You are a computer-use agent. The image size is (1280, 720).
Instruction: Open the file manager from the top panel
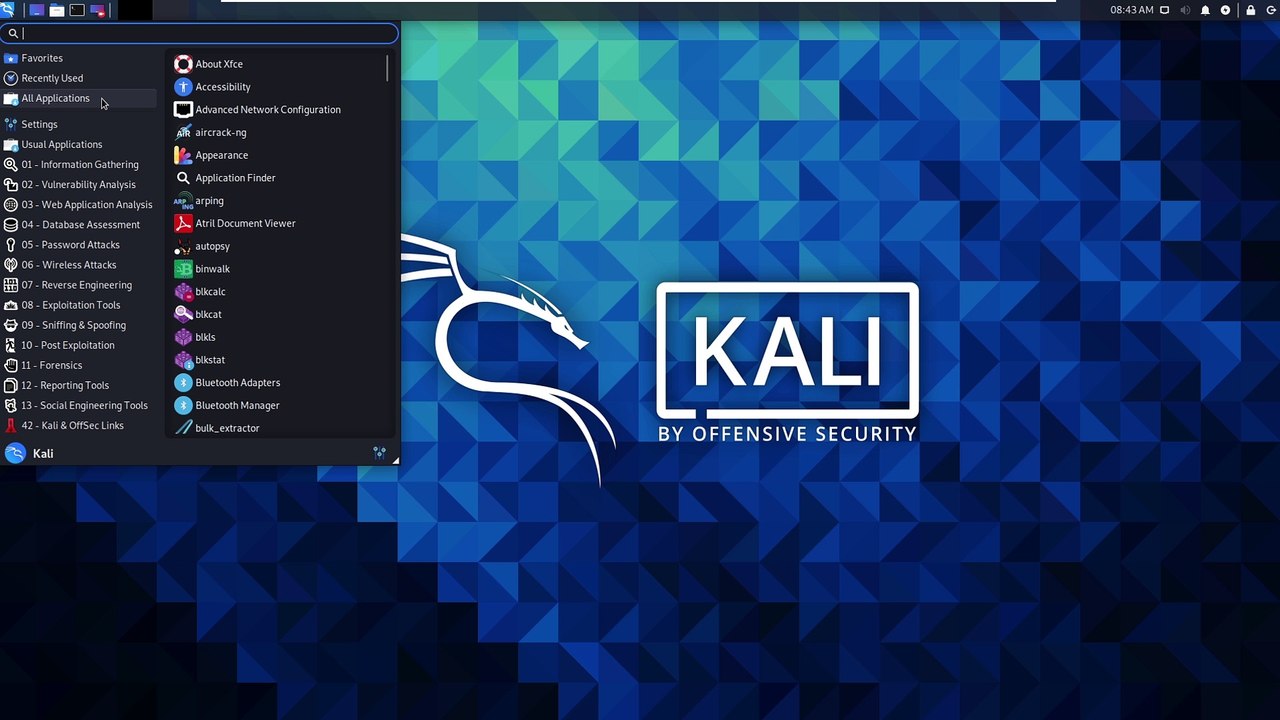tap(57, 10)
